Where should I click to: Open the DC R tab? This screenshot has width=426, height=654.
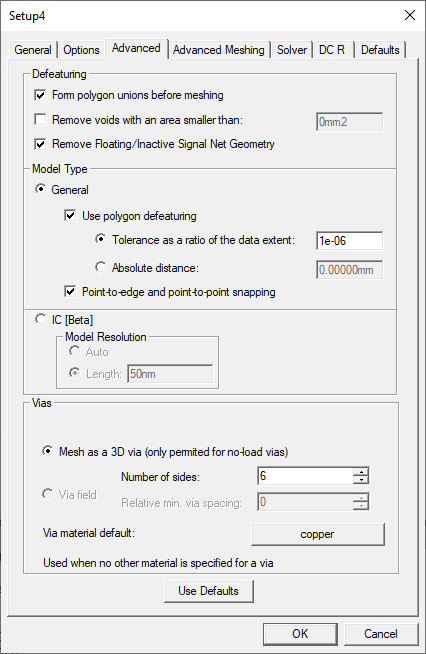332,50
